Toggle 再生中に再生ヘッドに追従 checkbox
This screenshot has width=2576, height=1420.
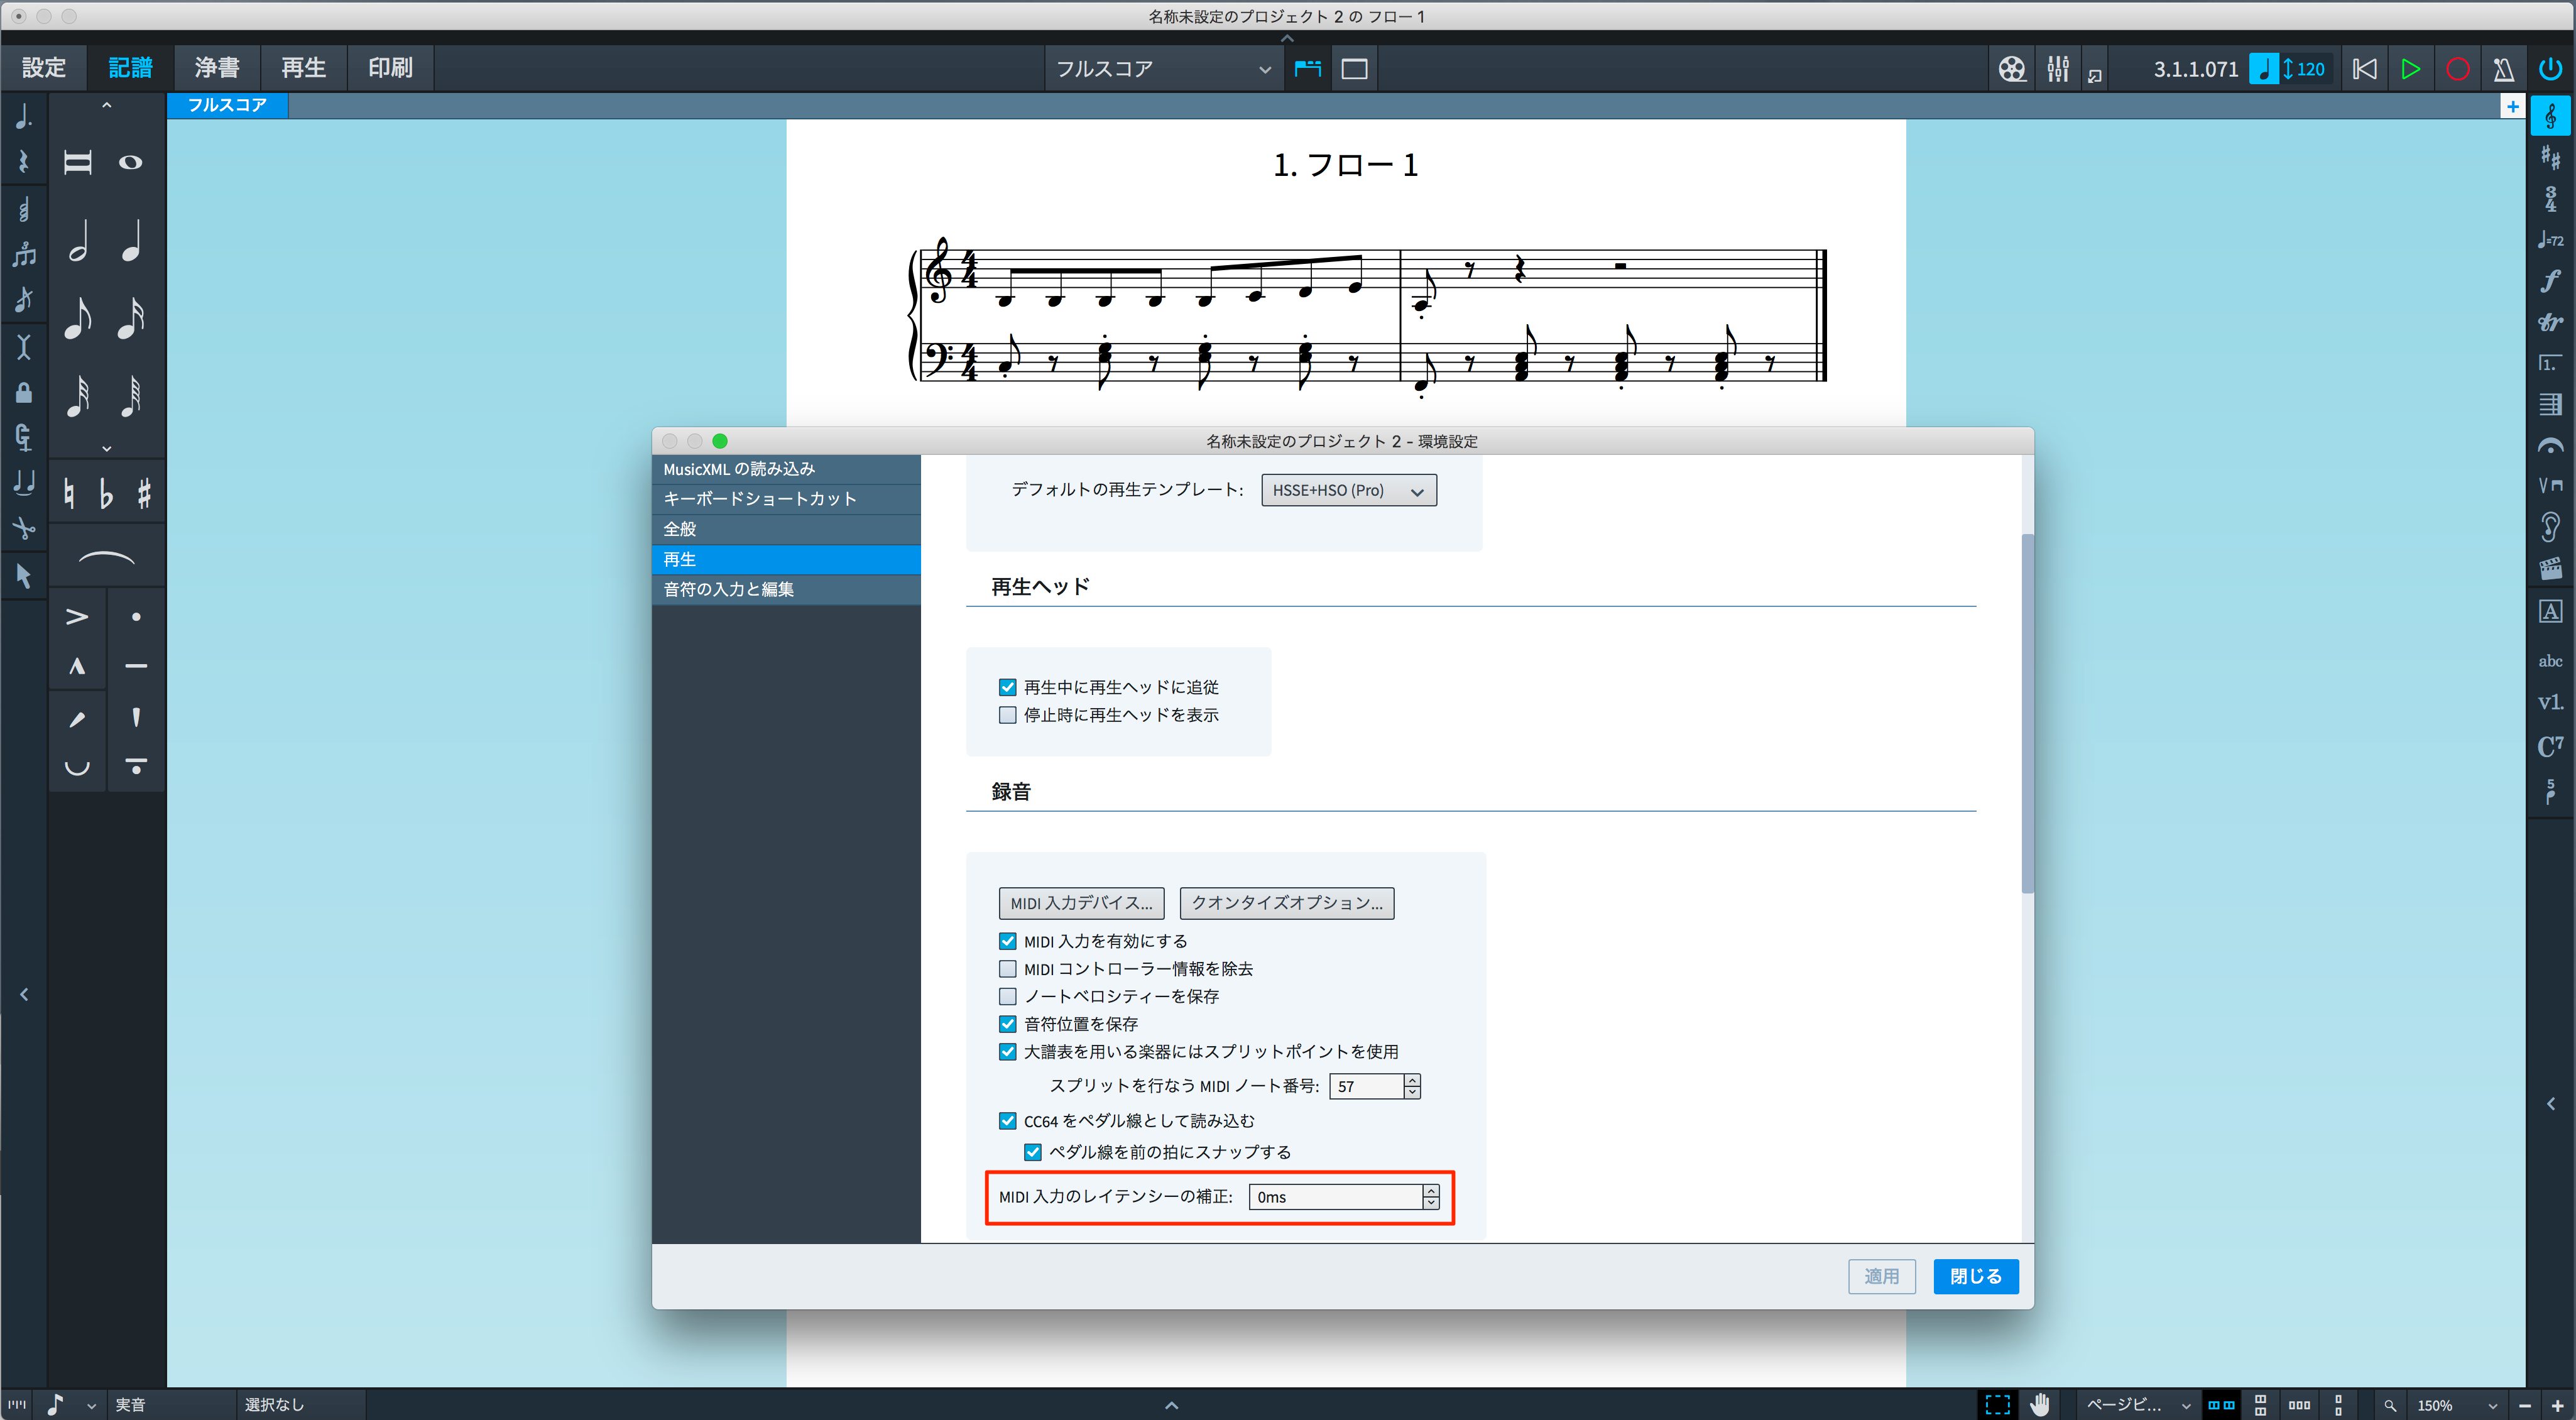coord(1008,687)
